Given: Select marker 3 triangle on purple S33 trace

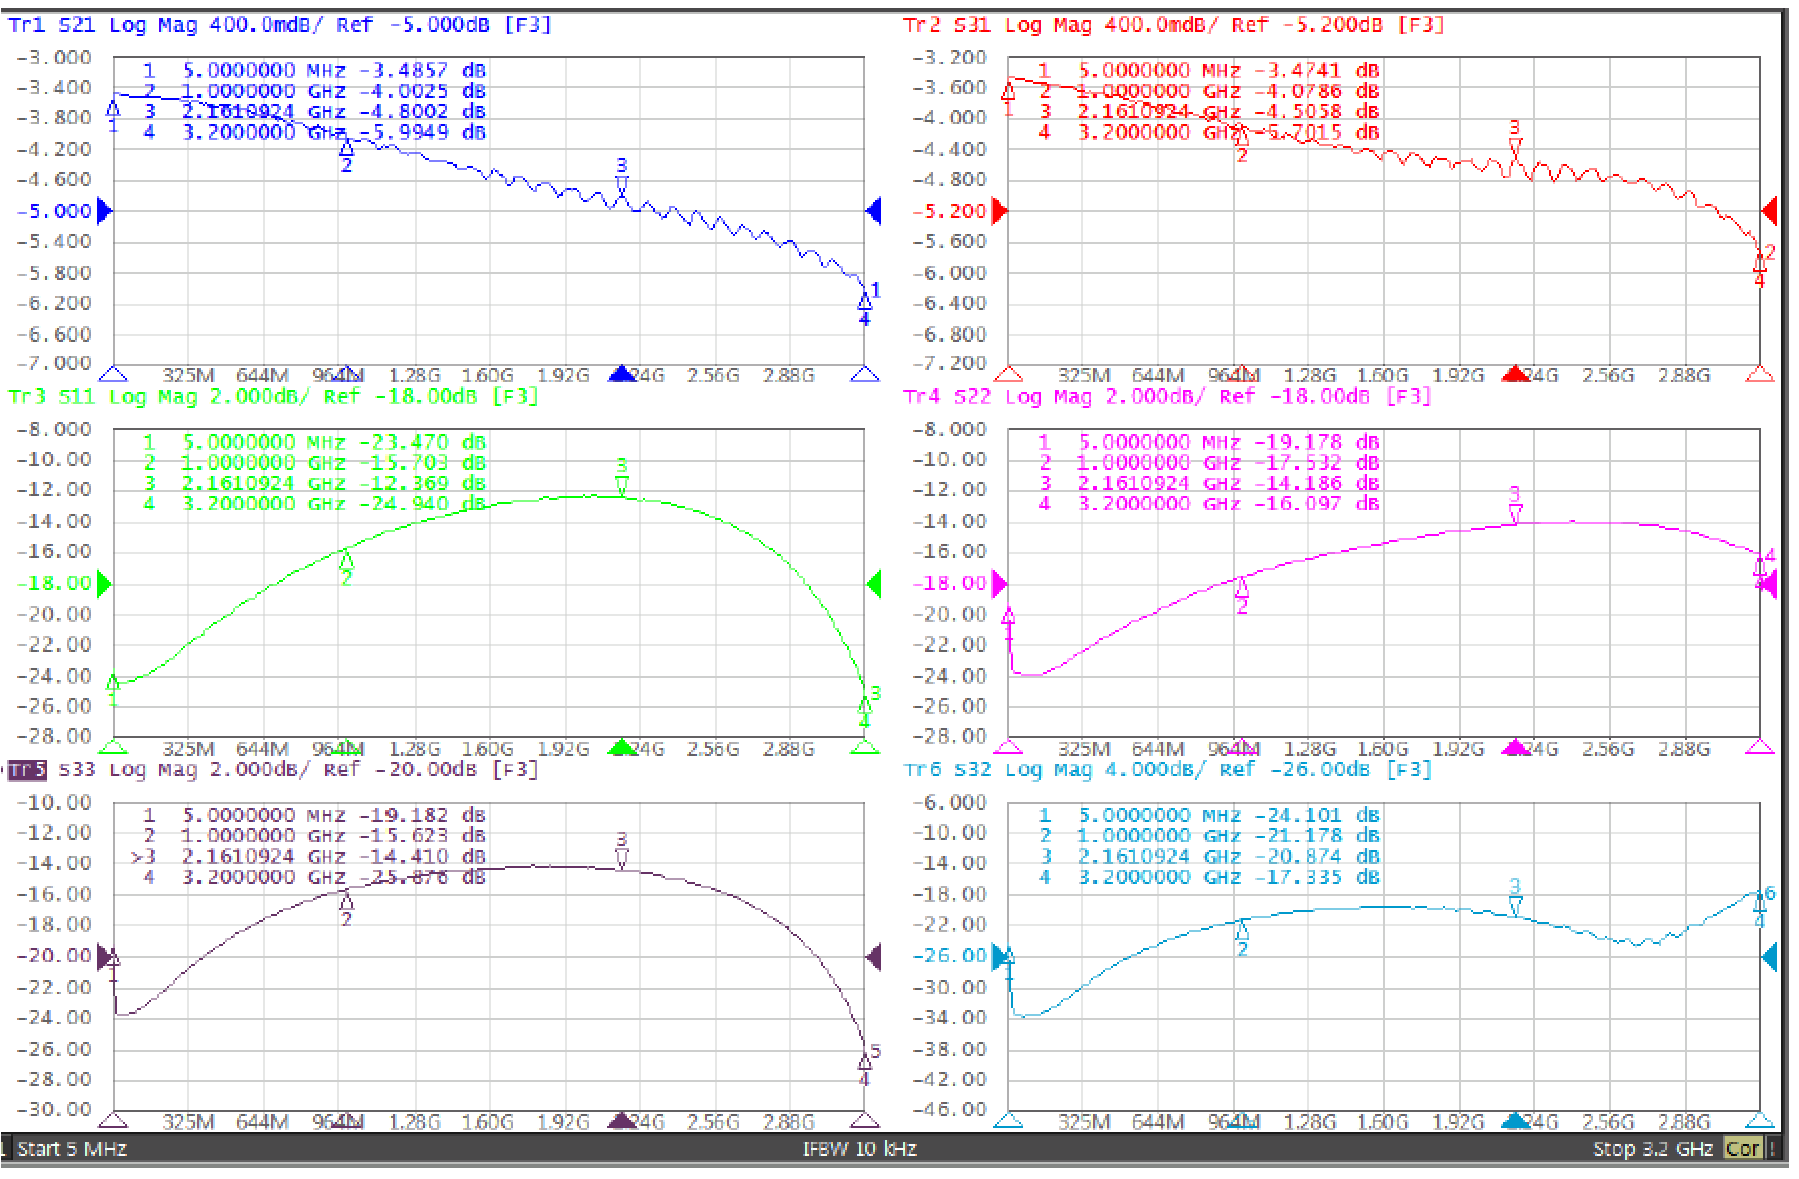Looking at the screenshot, I should coord(622,859).
